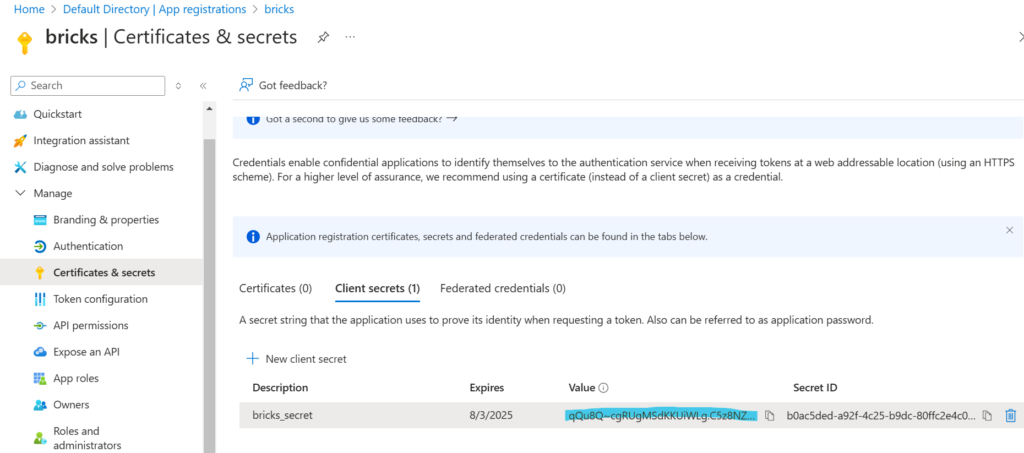1024x453 pixels.
Task: Expand the right pane chevron
Action: (x=1019, y=37)
